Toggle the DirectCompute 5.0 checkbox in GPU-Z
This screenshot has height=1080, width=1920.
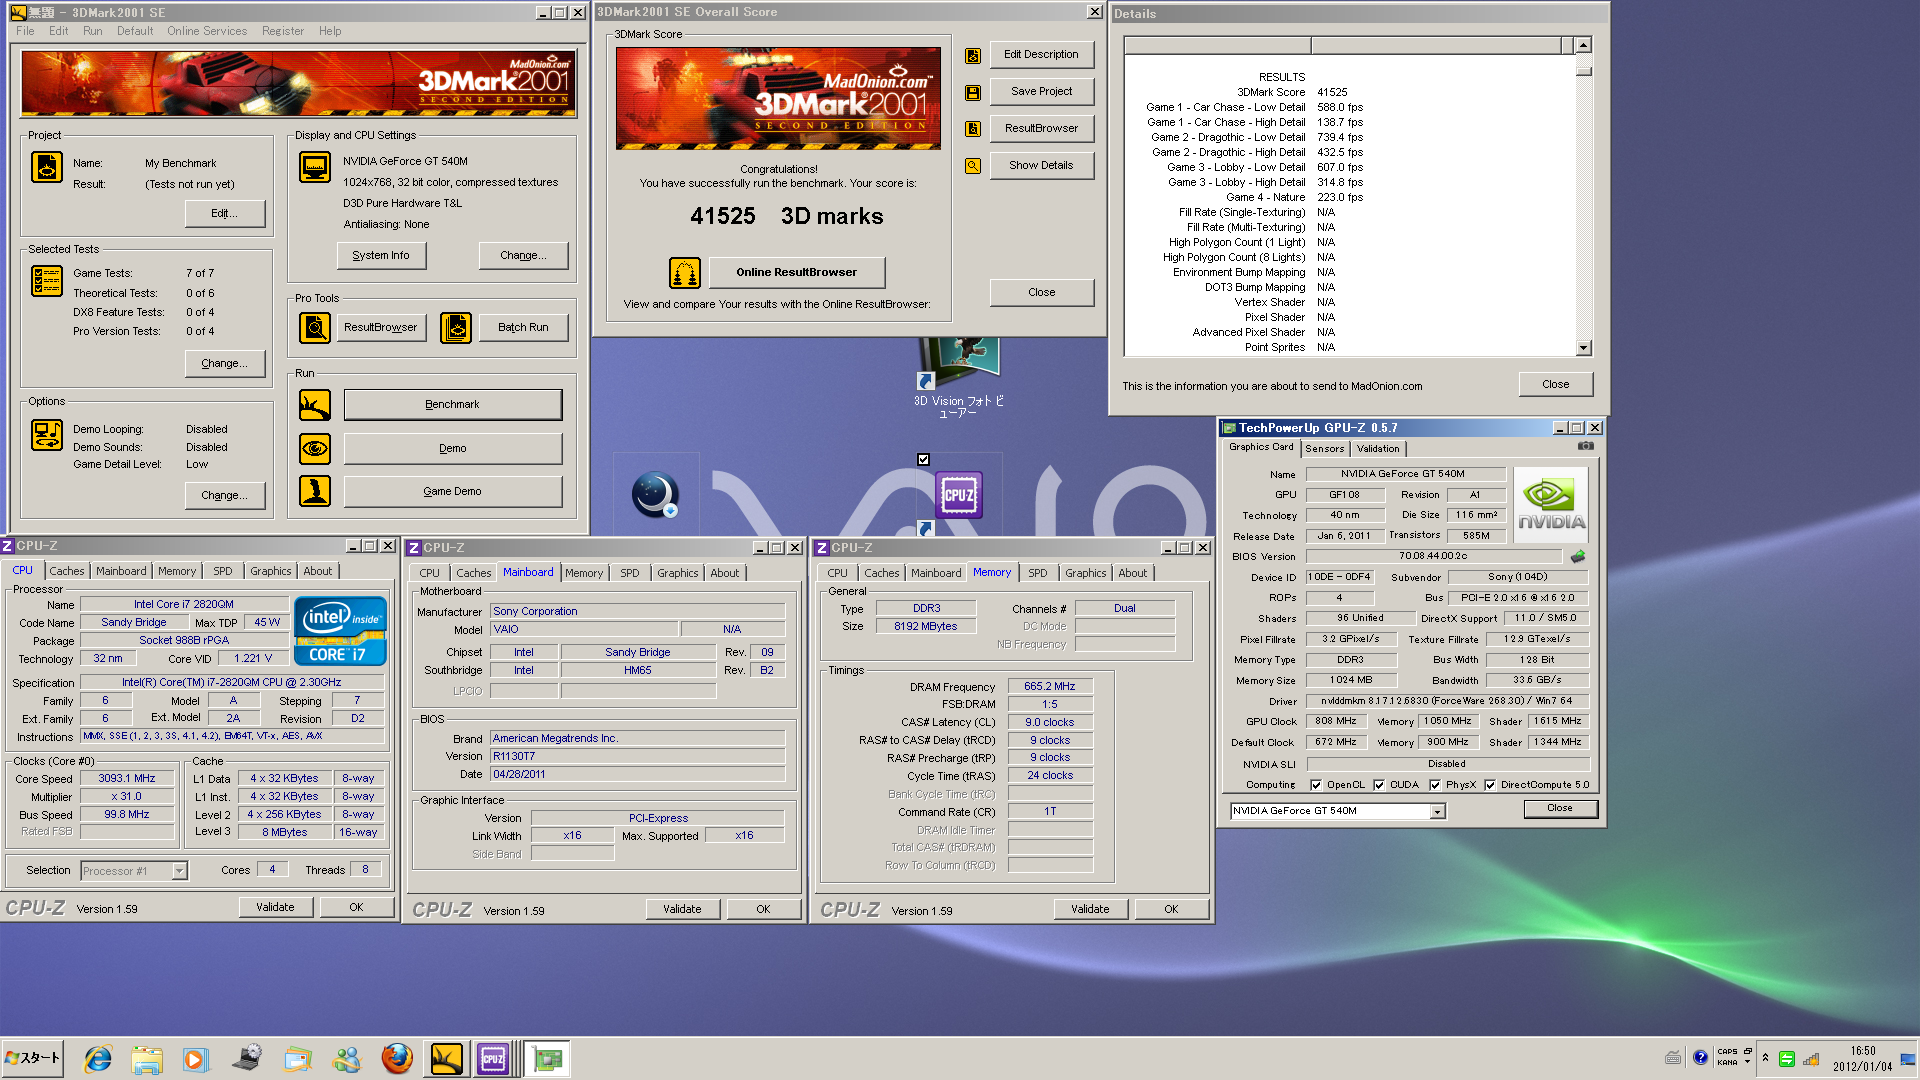(x=1490, y=785)
